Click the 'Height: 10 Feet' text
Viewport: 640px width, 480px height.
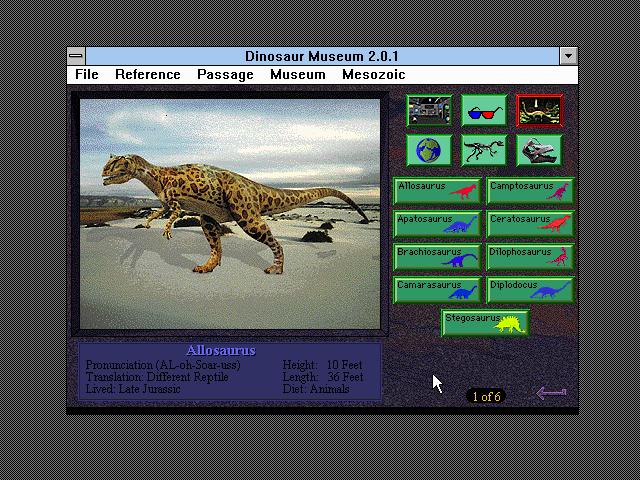[x=322, y=365]
